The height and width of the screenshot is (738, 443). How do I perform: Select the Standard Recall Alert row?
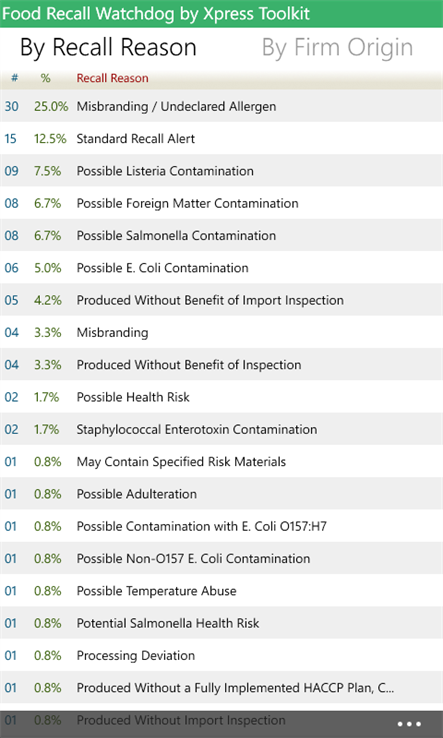coord(221,139)
